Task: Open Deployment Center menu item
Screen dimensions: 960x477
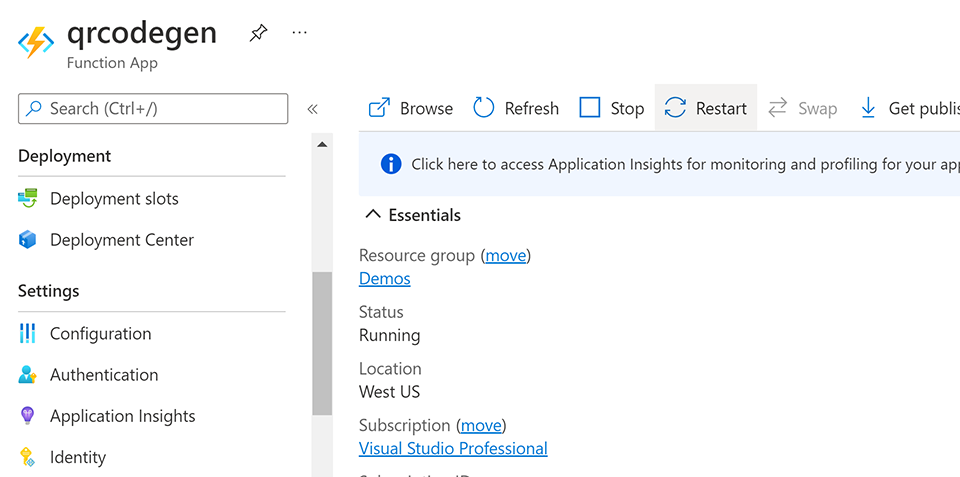Action: pos(122,239)
